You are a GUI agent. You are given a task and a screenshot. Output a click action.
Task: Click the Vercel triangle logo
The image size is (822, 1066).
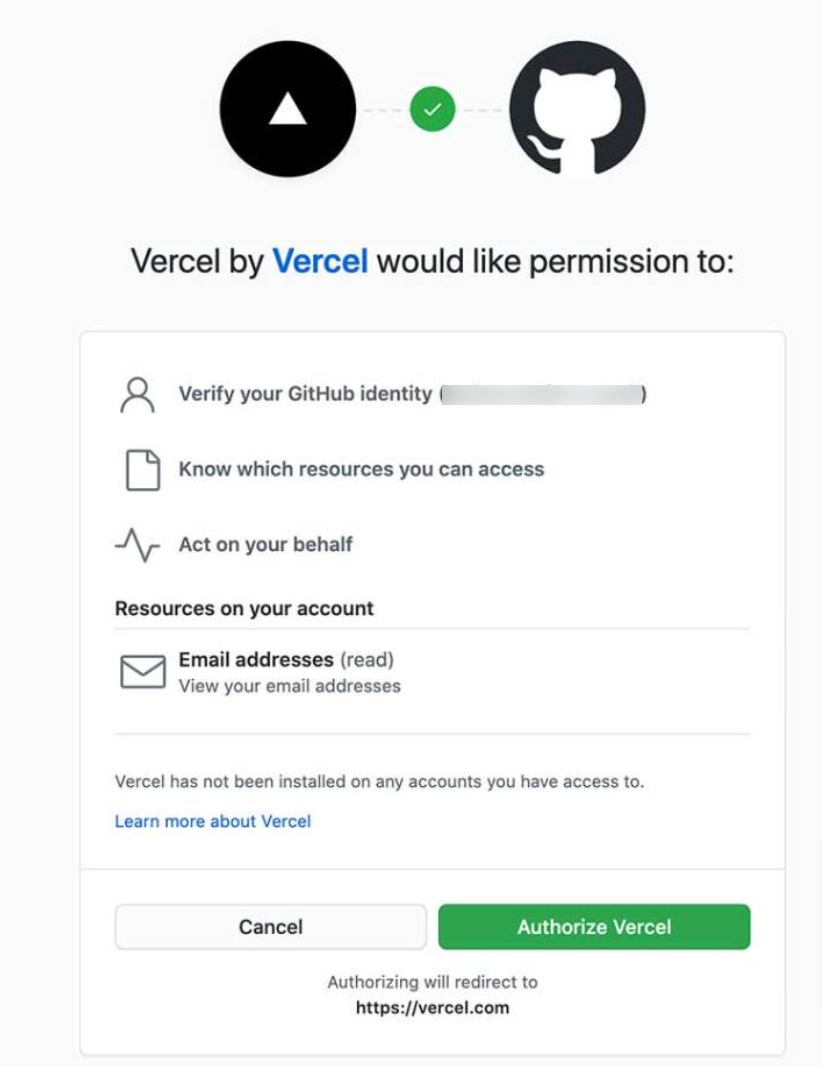point(288,109)
